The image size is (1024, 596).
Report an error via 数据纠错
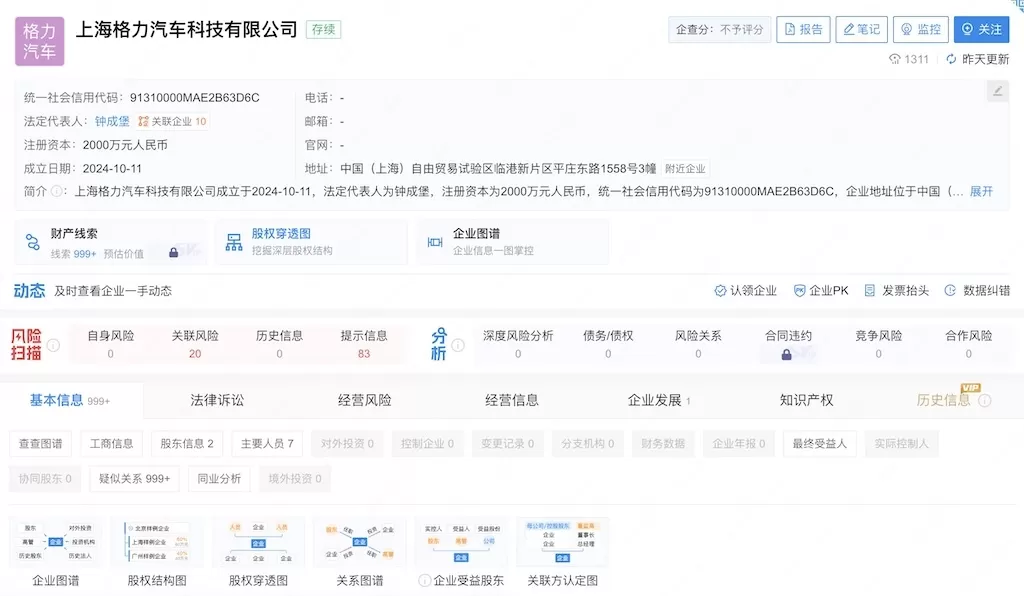point(976,291)
